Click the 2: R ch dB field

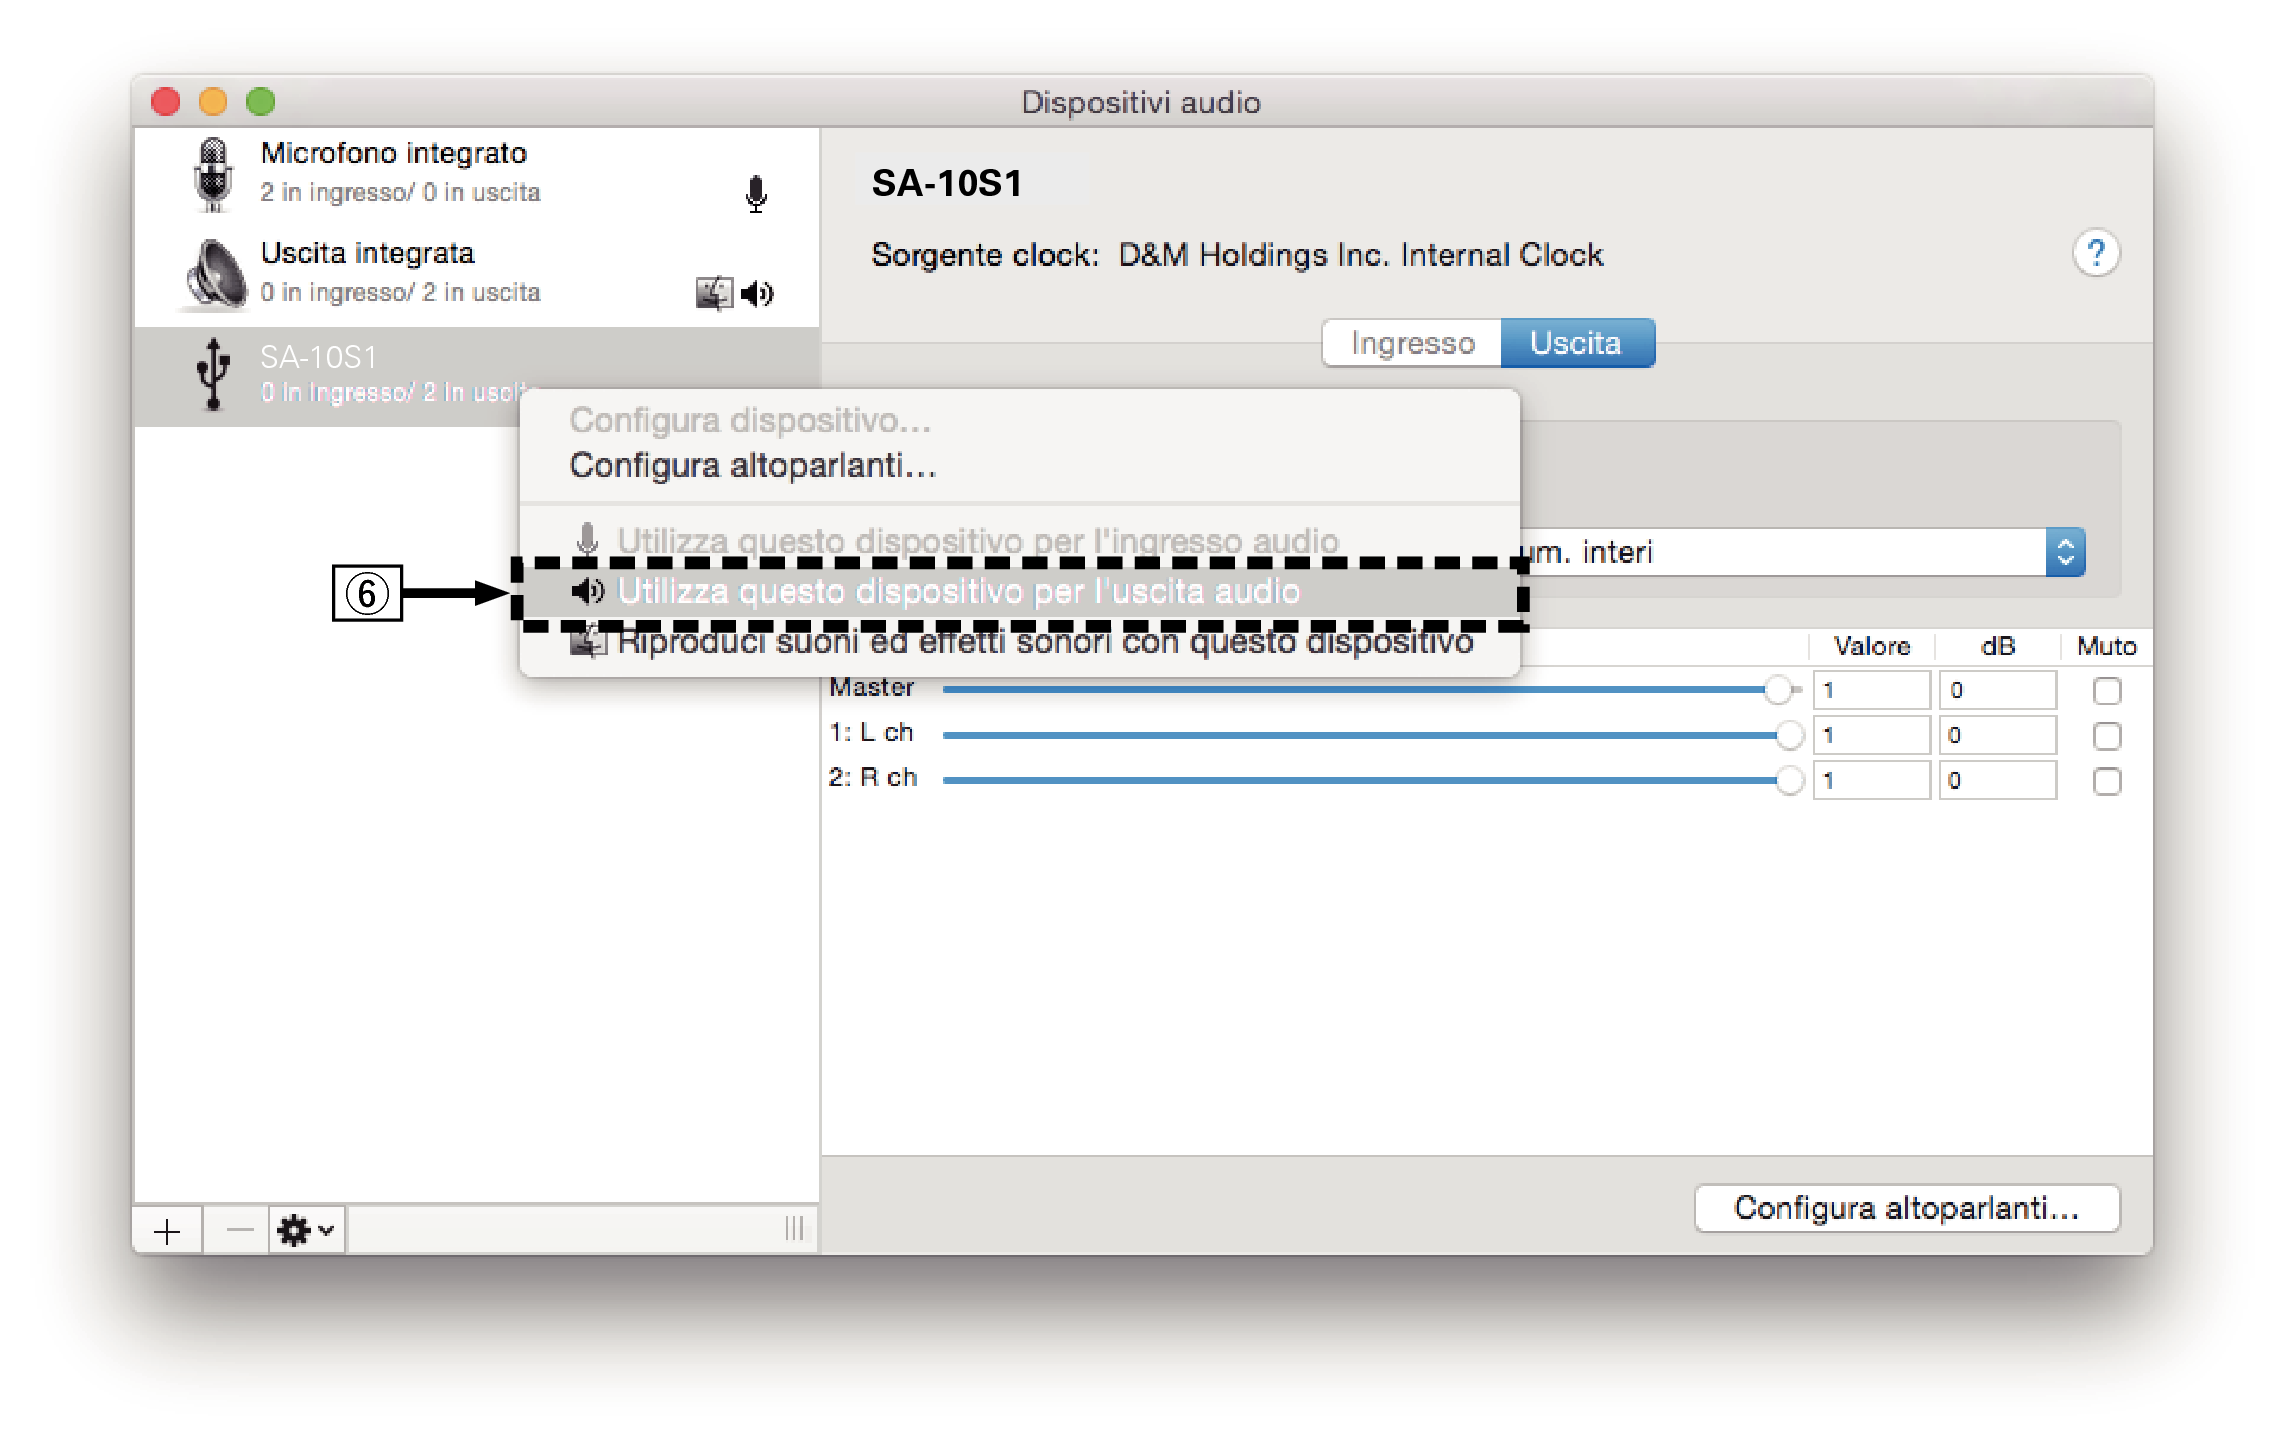[x=1997, y=780]
